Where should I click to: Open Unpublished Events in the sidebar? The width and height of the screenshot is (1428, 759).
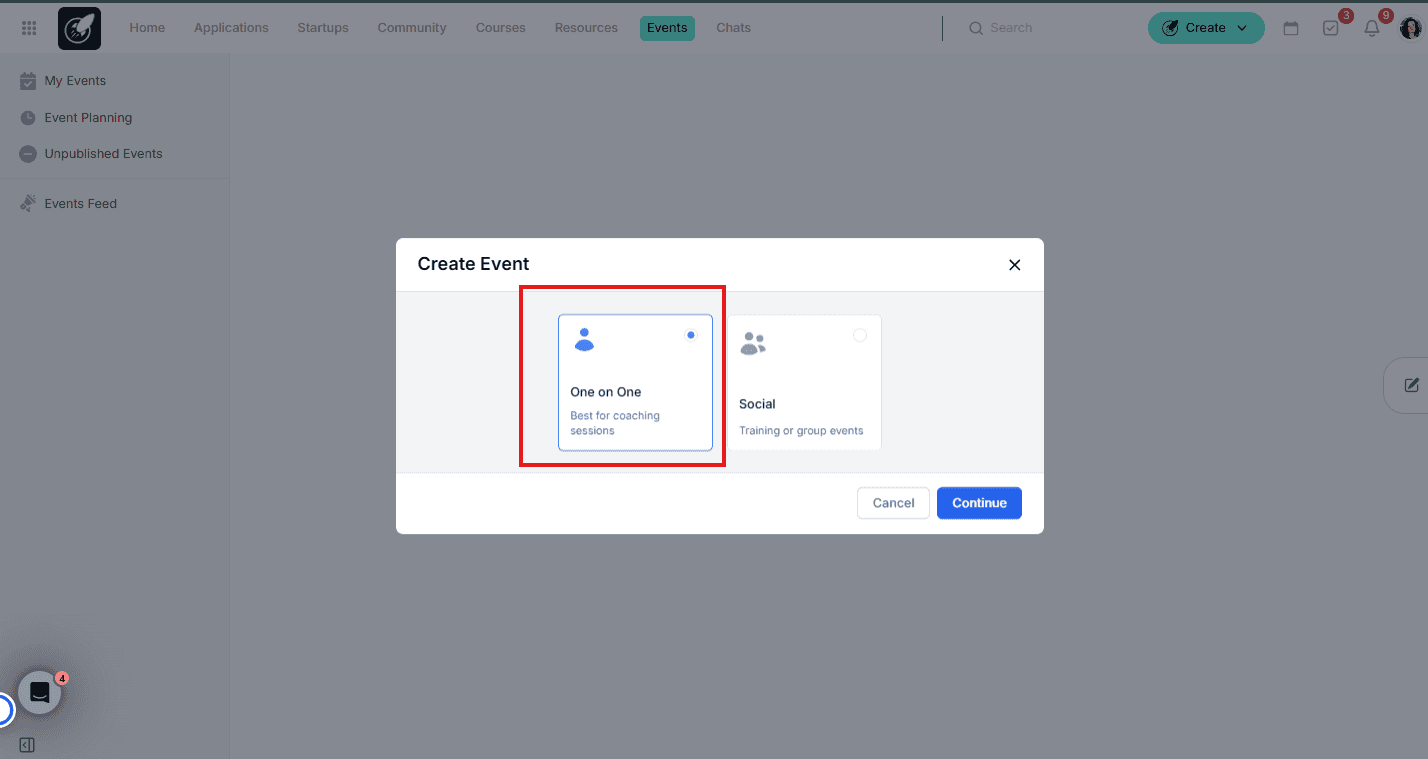pyautogui.click(x=103, y=154)
